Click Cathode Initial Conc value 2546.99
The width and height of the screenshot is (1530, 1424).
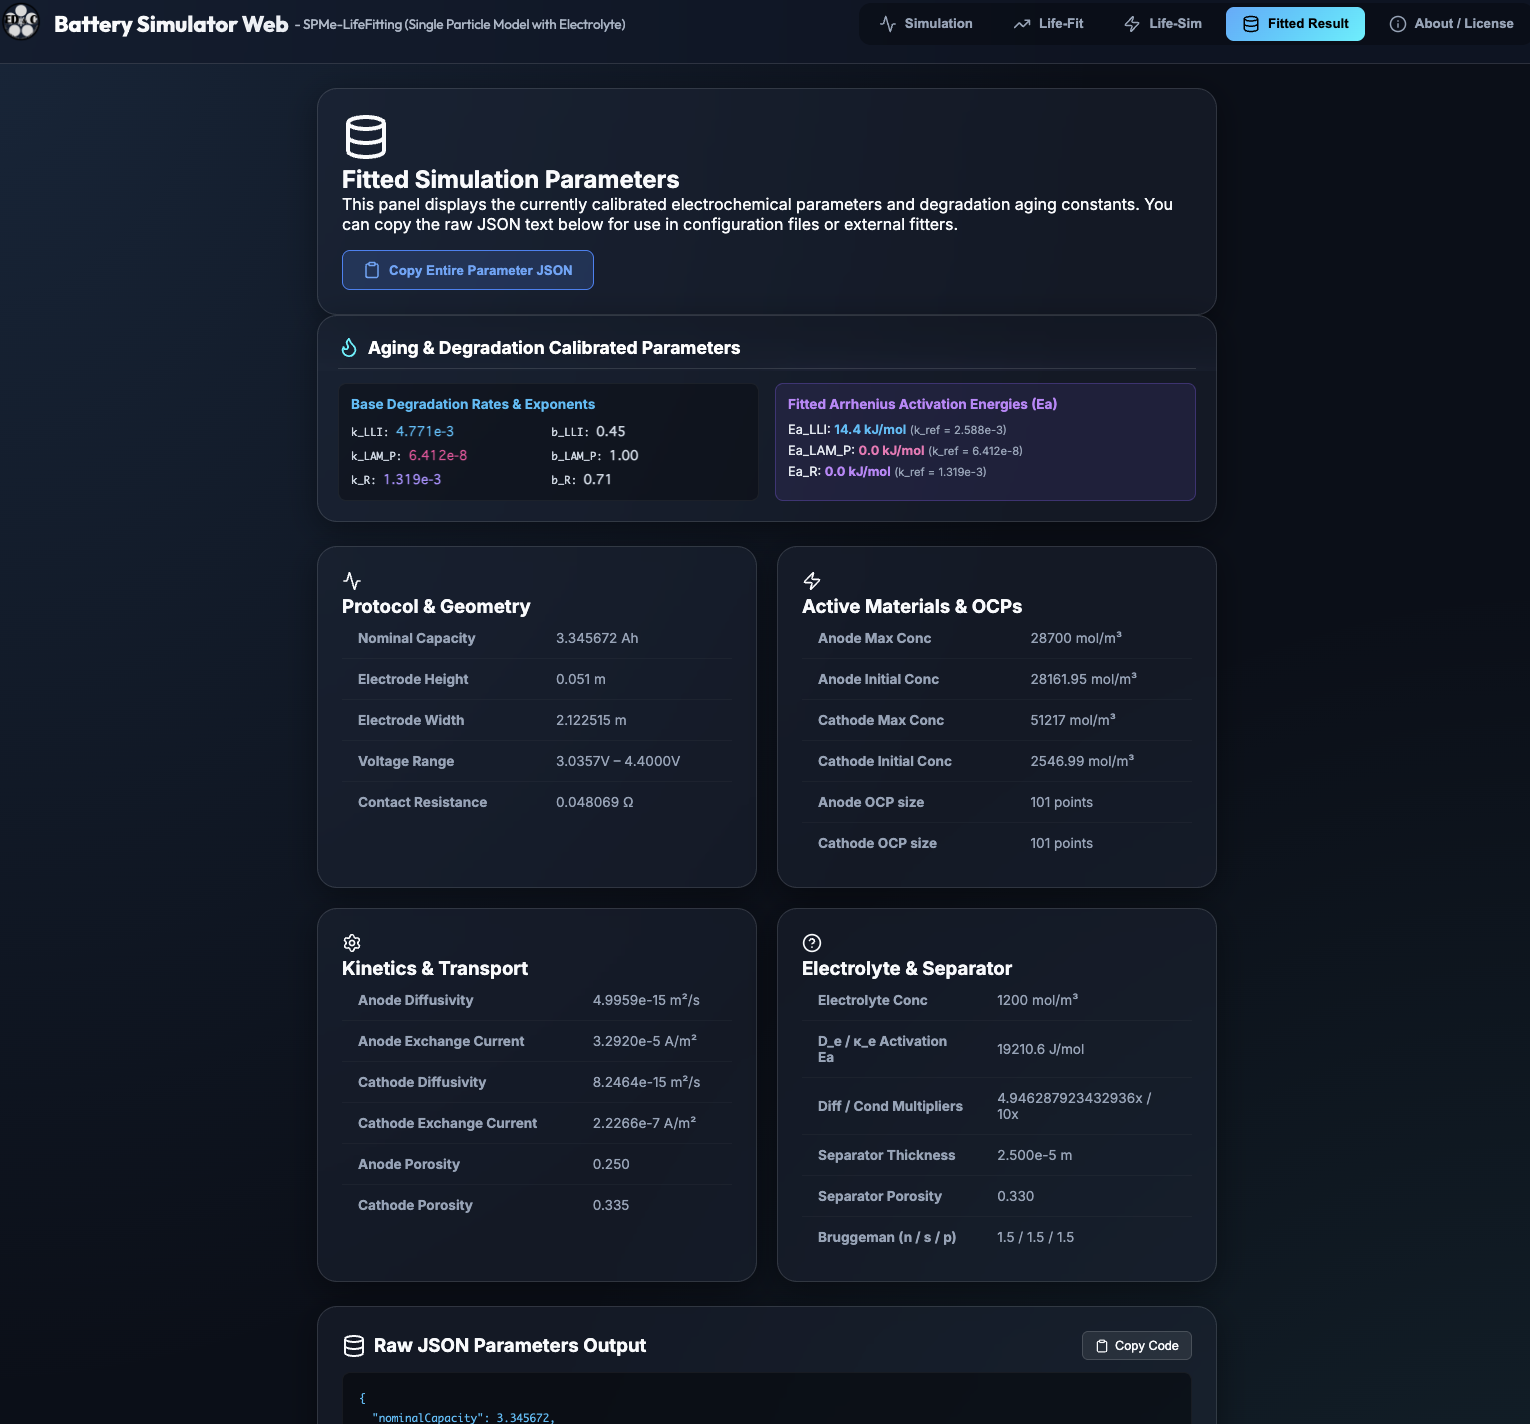click(x=1082, y=761)
